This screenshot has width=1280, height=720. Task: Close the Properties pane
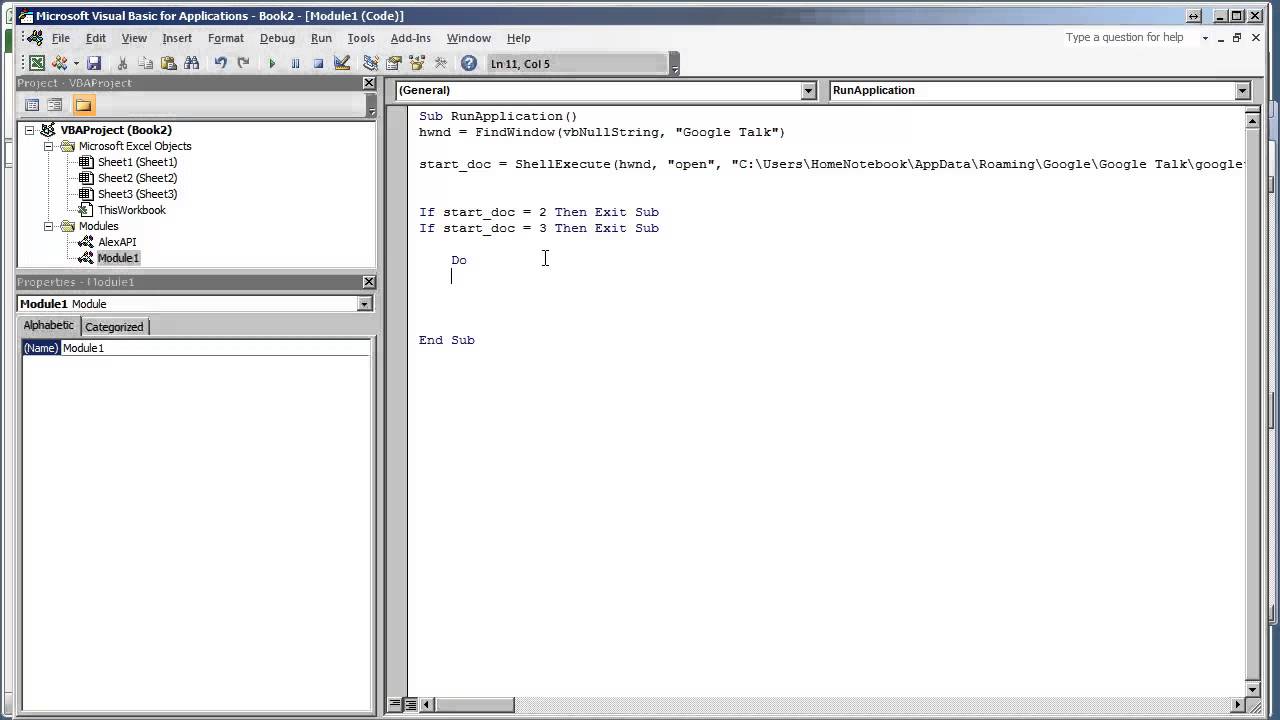tap(369, 282)
